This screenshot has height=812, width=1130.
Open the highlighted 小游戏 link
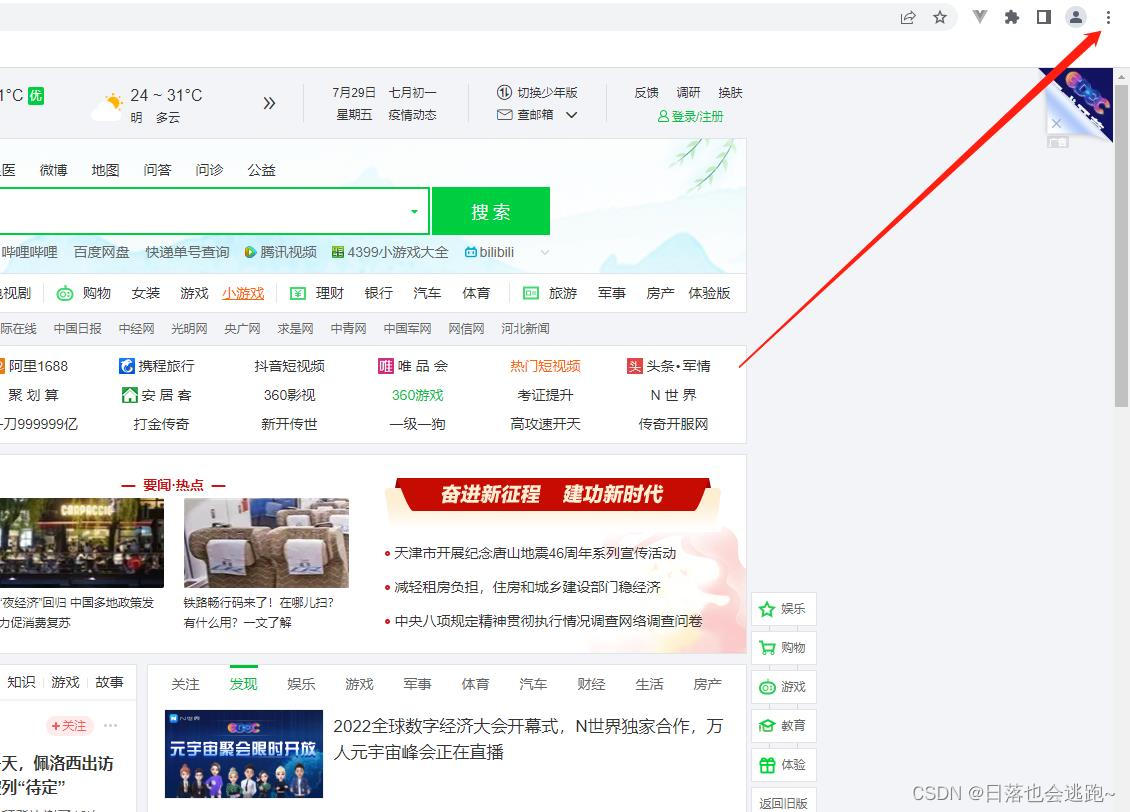tap(243, 293)
